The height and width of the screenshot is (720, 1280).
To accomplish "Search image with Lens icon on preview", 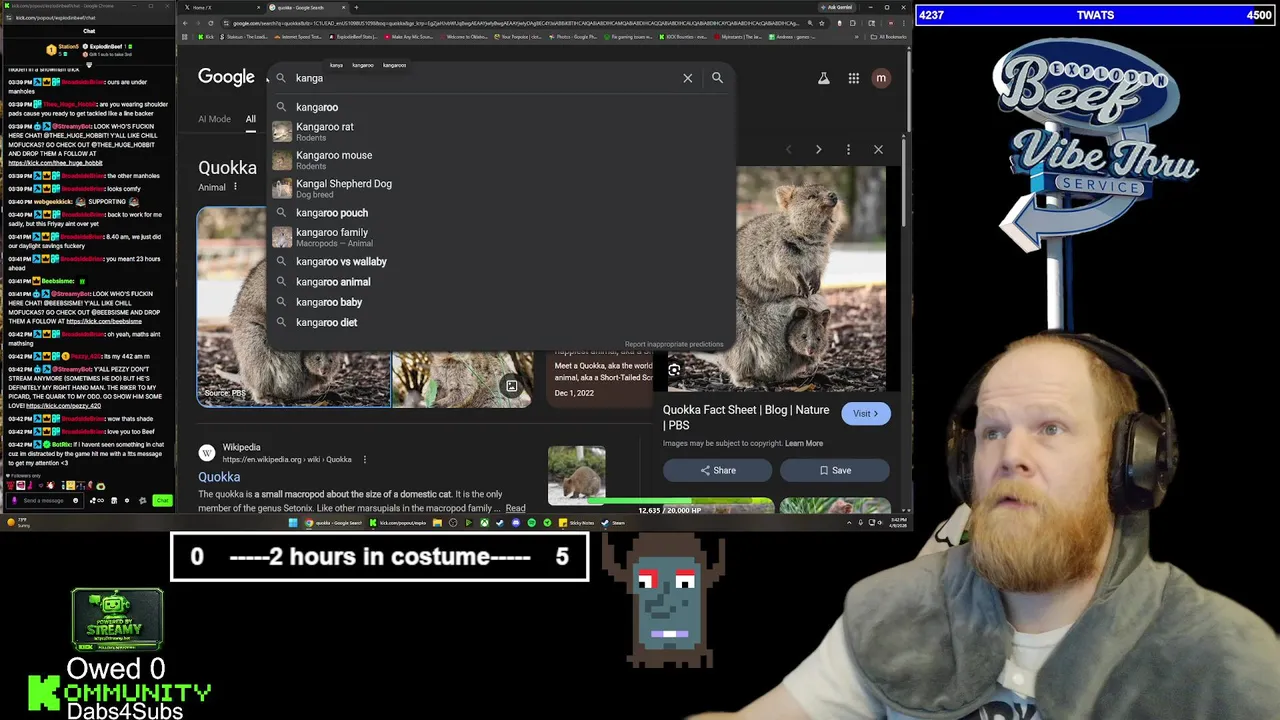I will [x=674, y=371].
